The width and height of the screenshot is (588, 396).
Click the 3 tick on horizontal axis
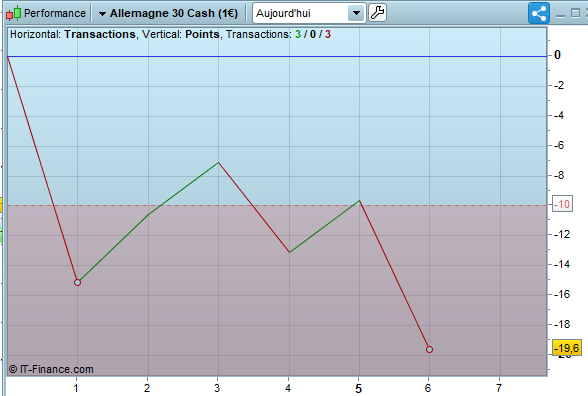[217, 388]
